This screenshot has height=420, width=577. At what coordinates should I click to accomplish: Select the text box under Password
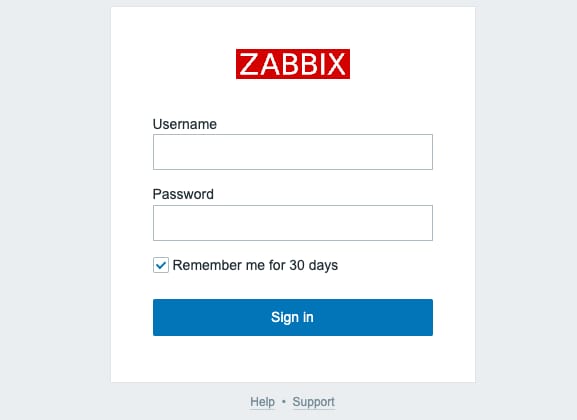(x=293, y=223)
